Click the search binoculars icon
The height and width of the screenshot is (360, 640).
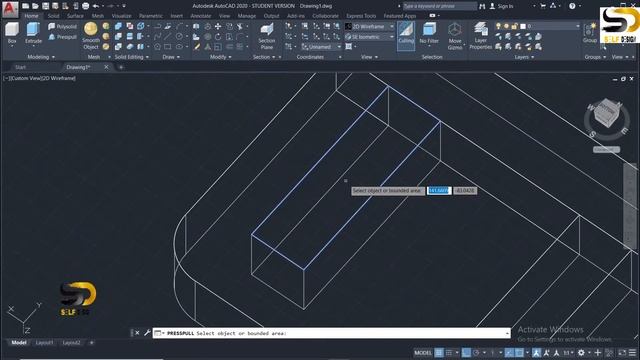pos(482,6)
